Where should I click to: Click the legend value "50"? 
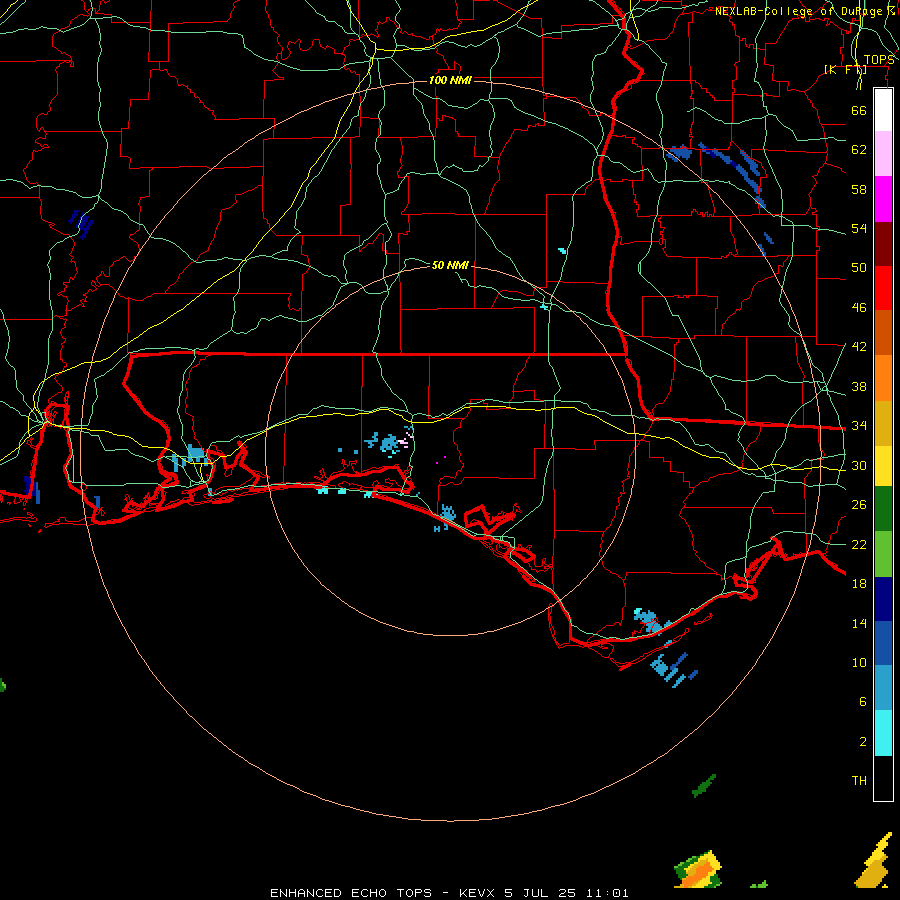tap(859, 268)
